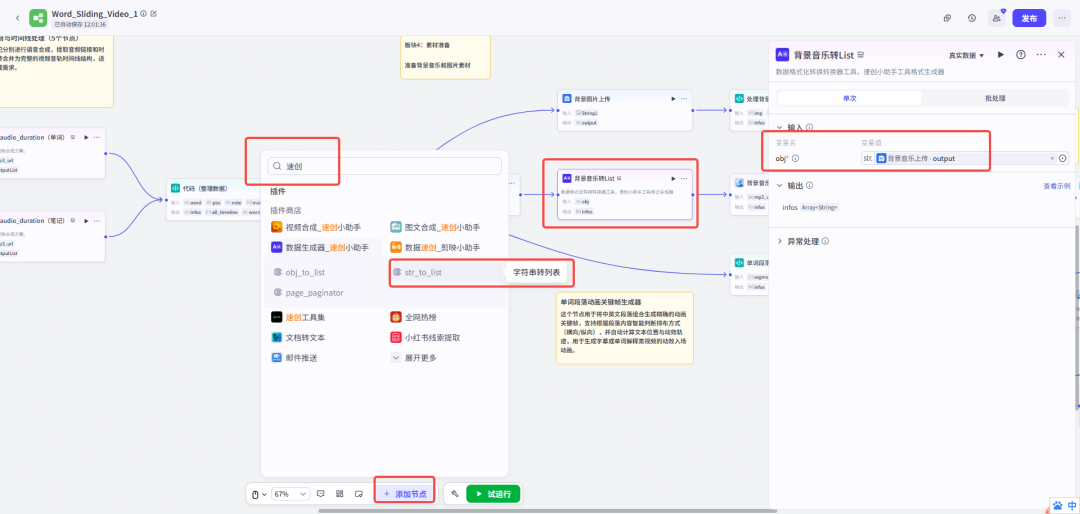Open side panel more options ellipsis

[1041, 54]
